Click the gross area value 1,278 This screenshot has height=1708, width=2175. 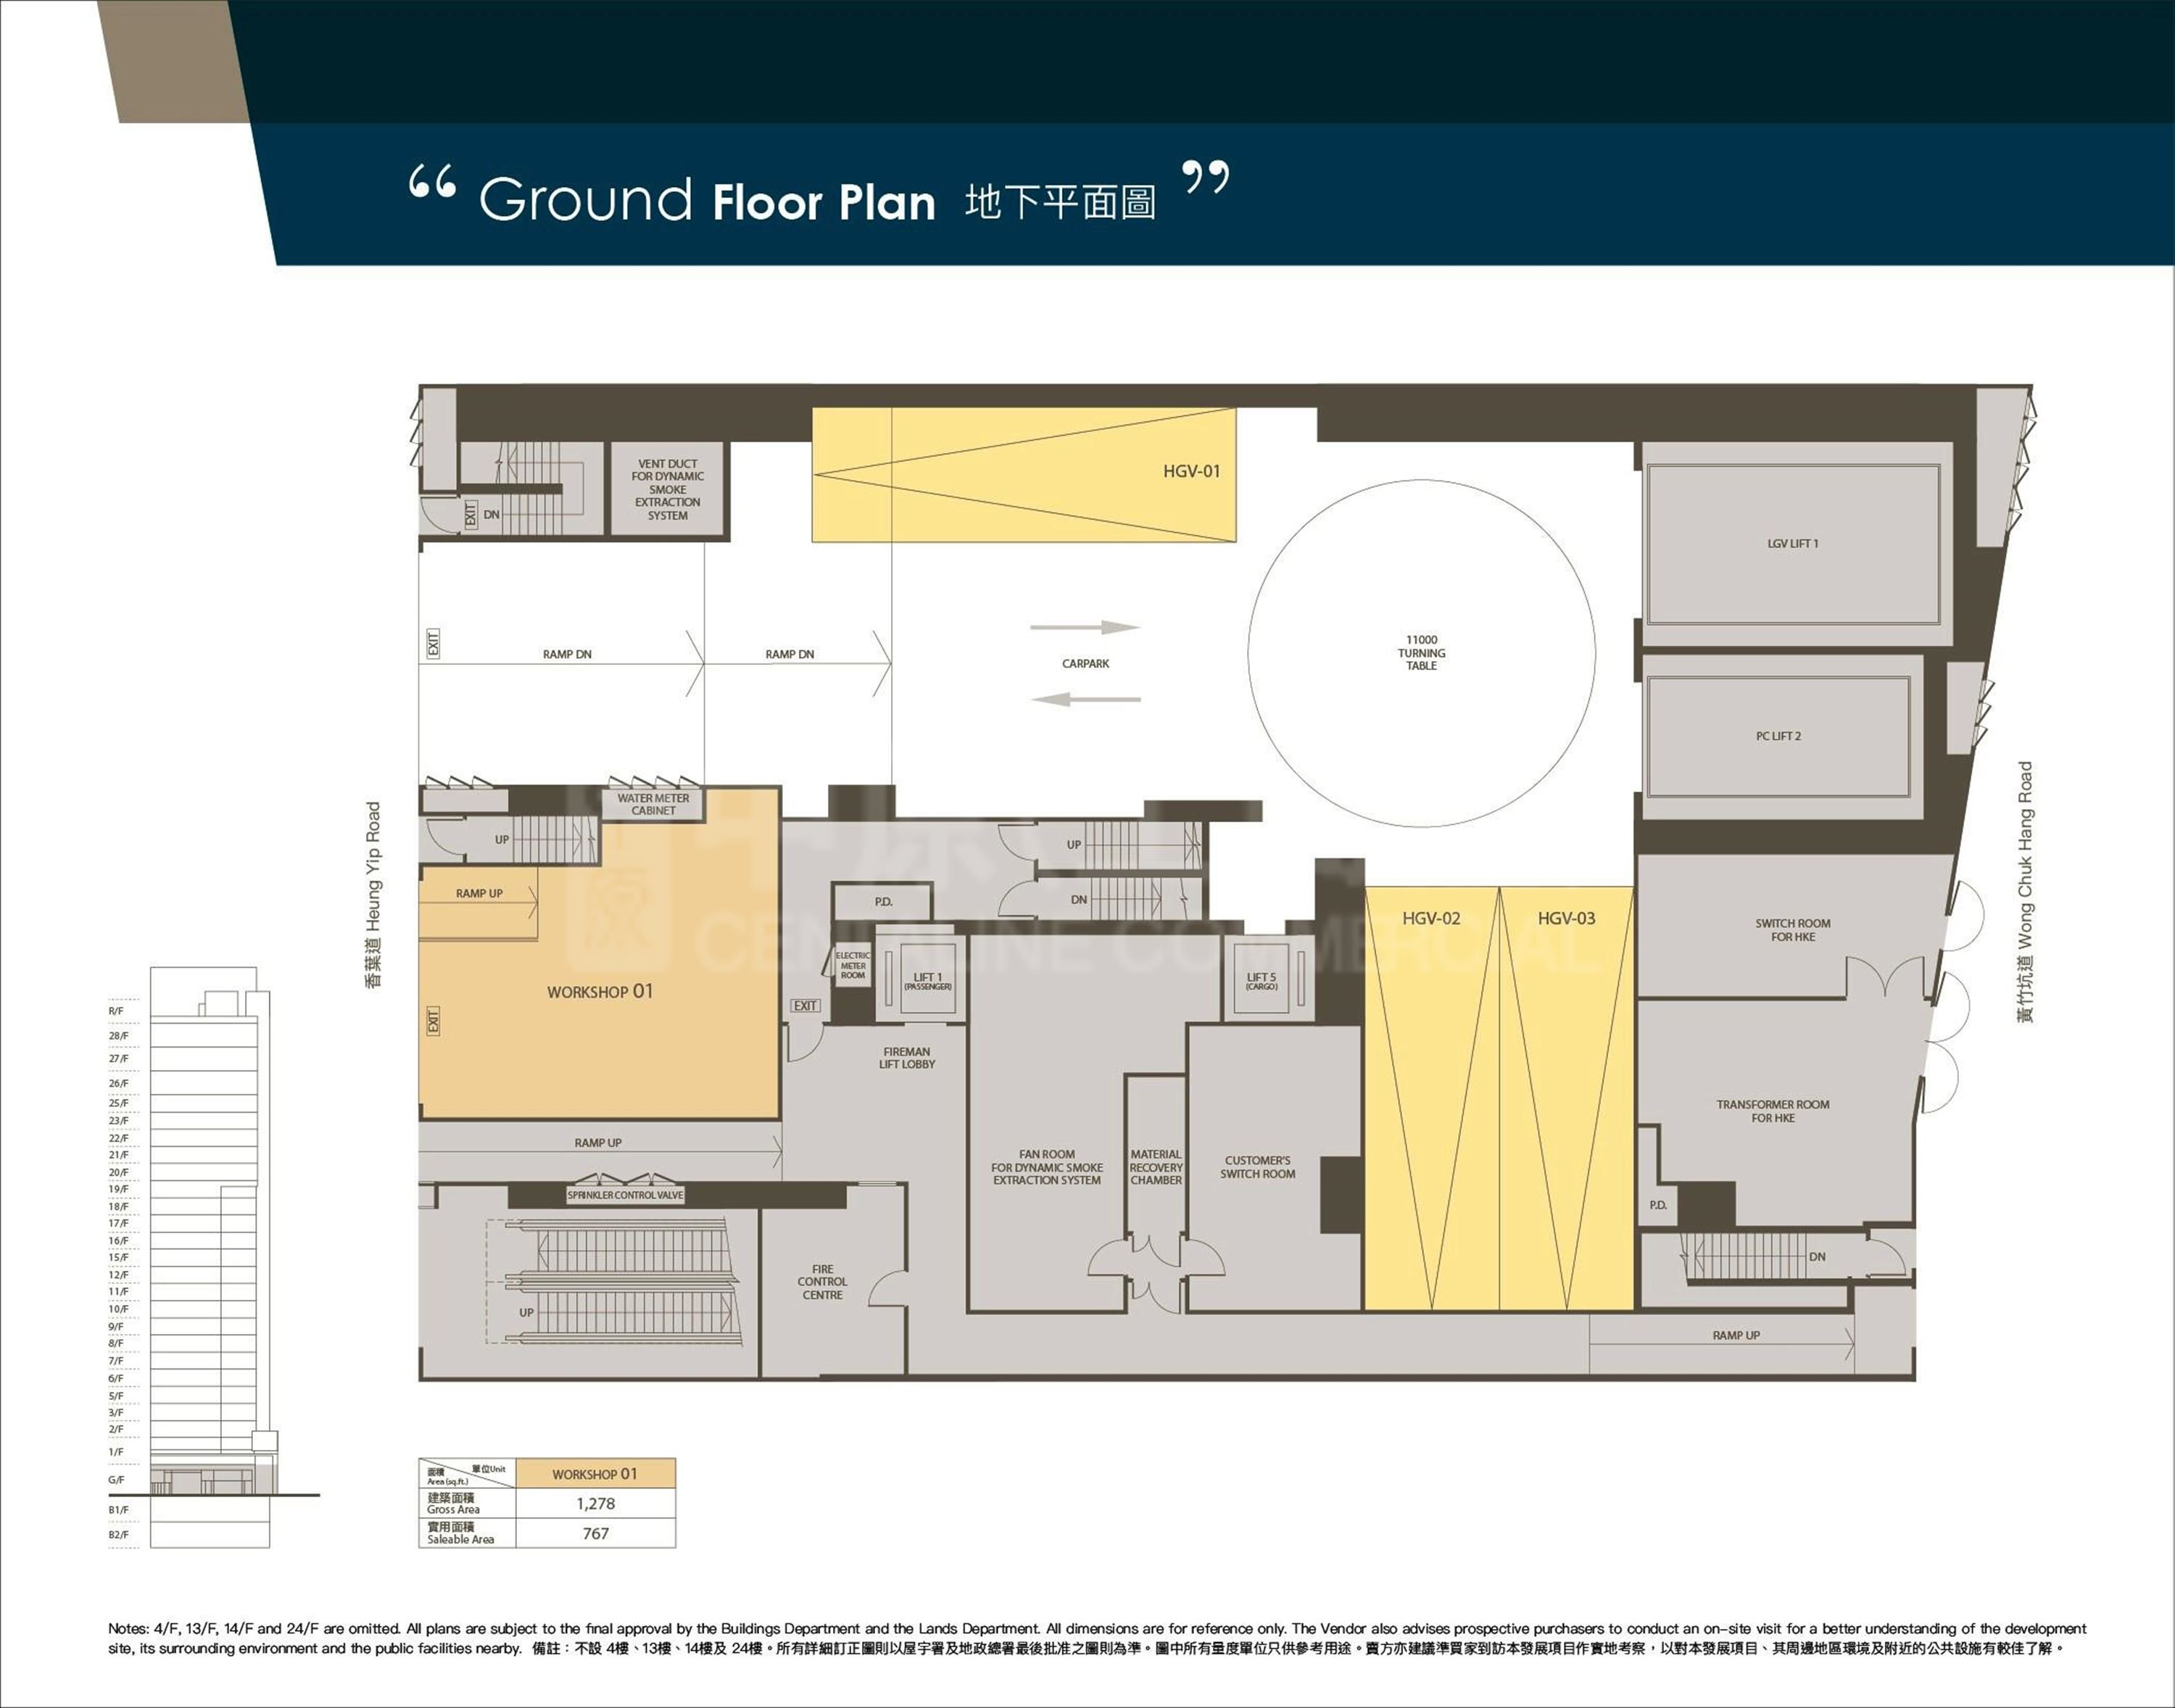point(595,1504)
